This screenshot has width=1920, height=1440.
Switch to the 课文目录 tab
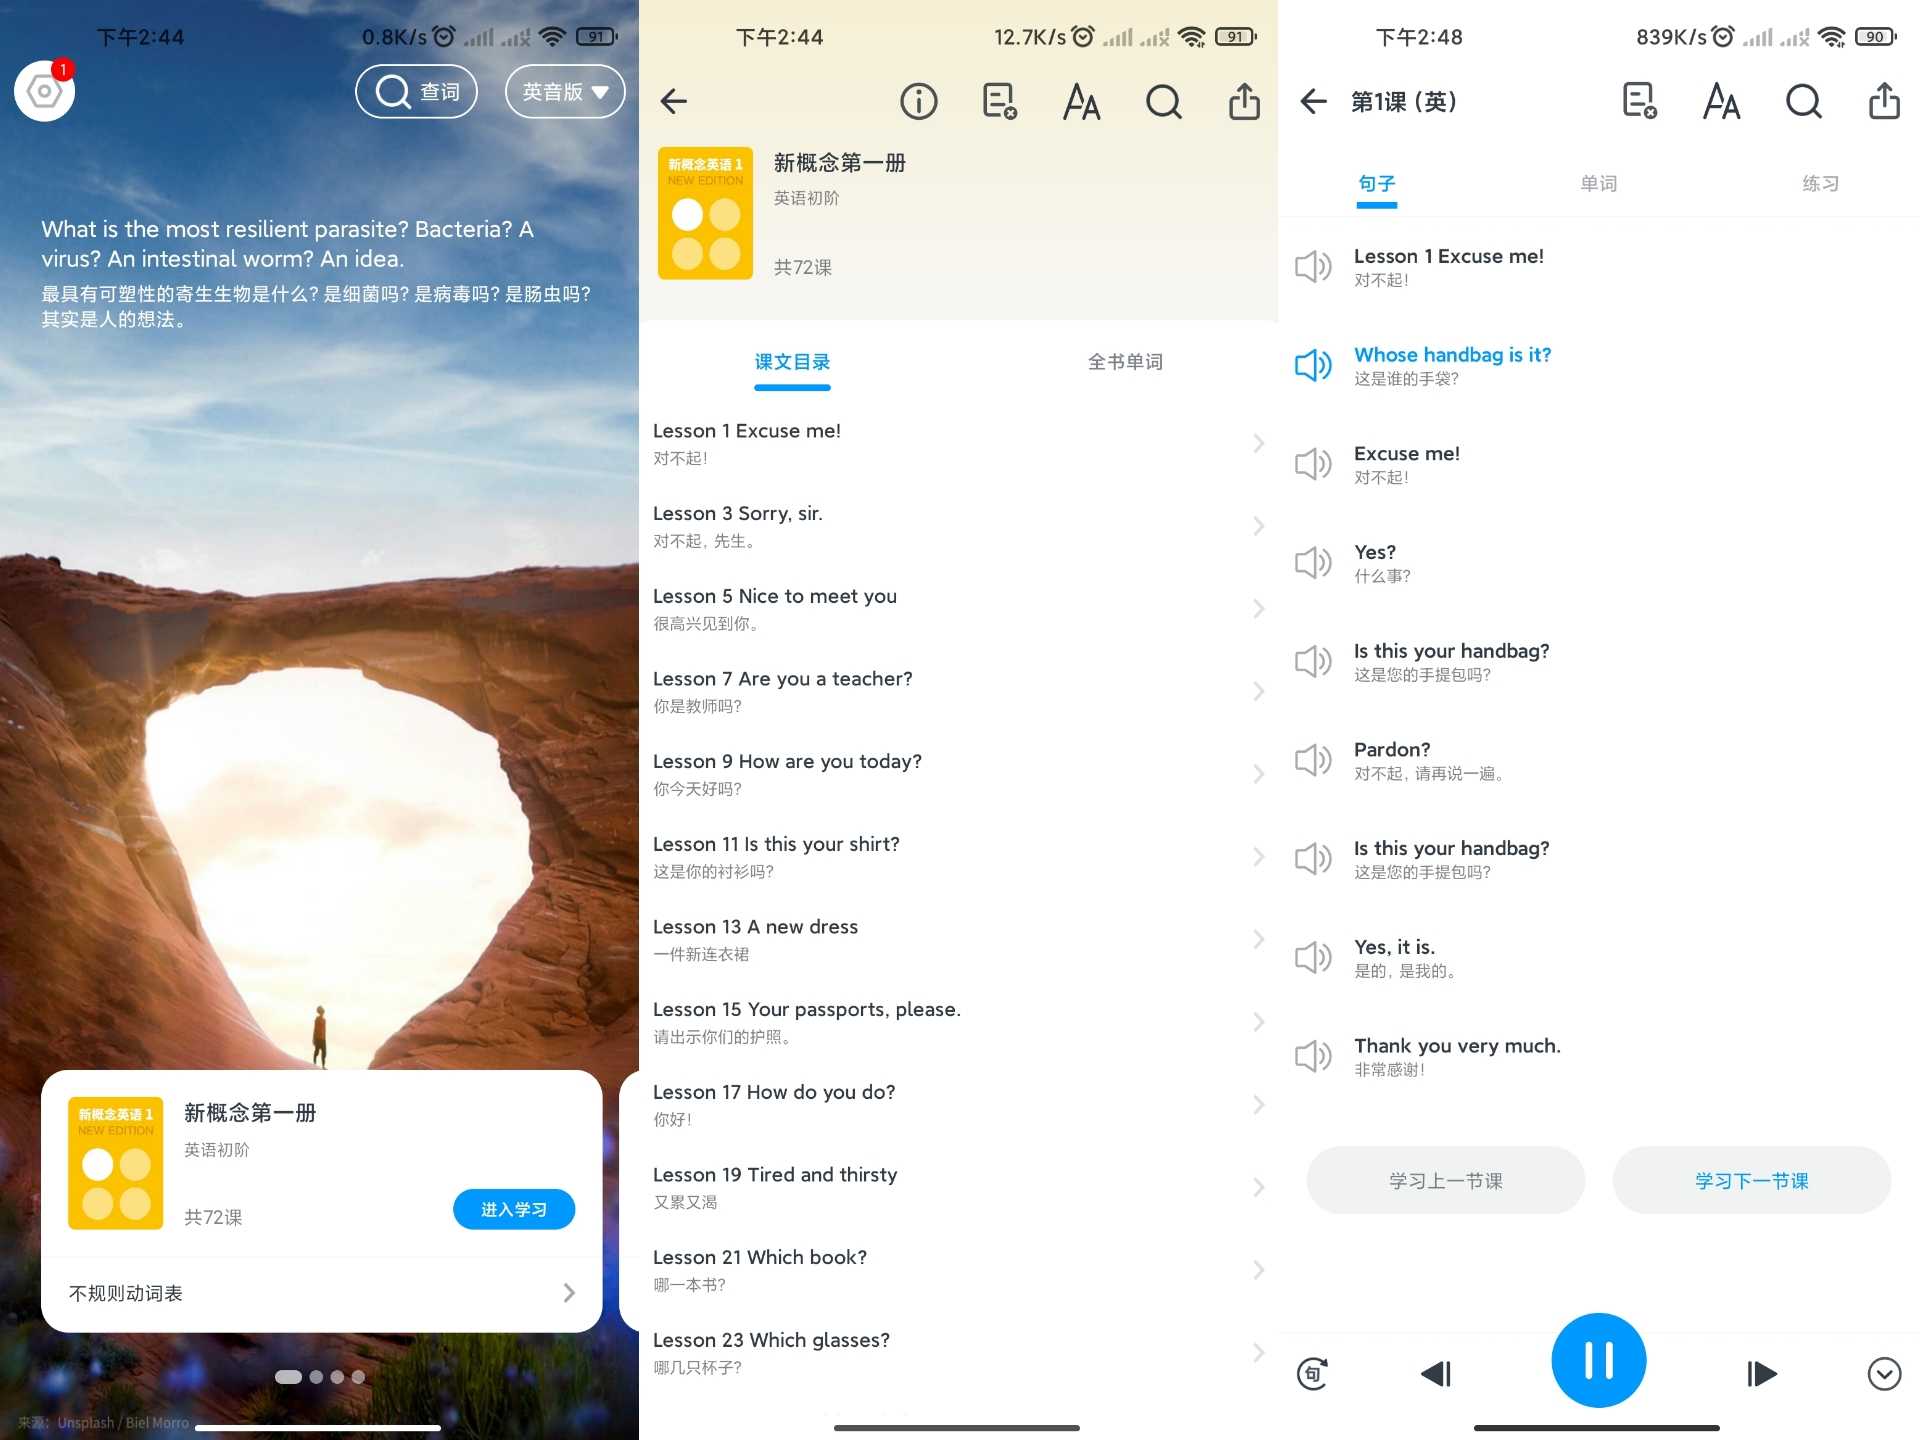click(x=792, y=362)
